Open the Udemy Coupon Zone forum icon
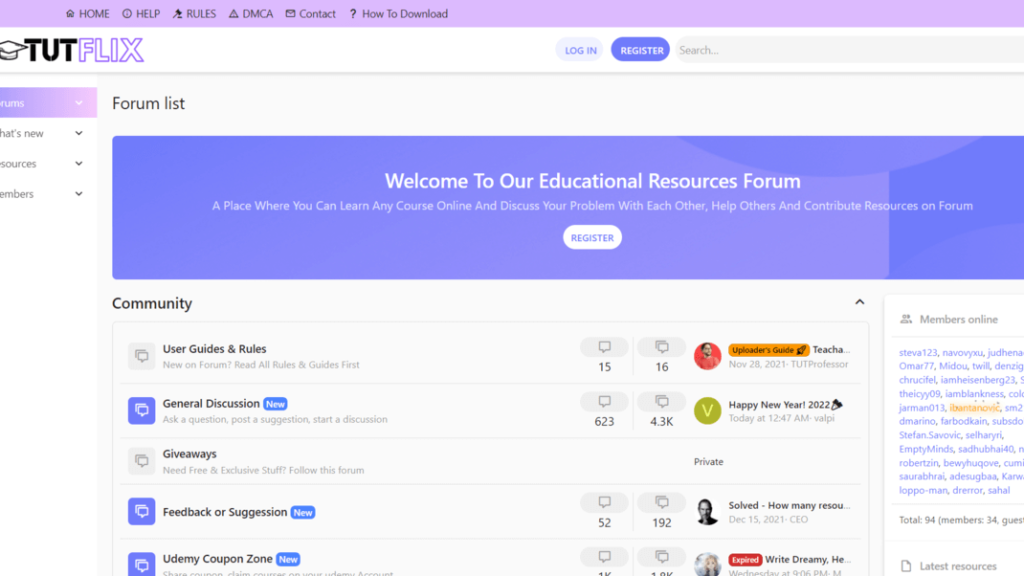Screen dimensions: 1024x576 tap(140, 563)
